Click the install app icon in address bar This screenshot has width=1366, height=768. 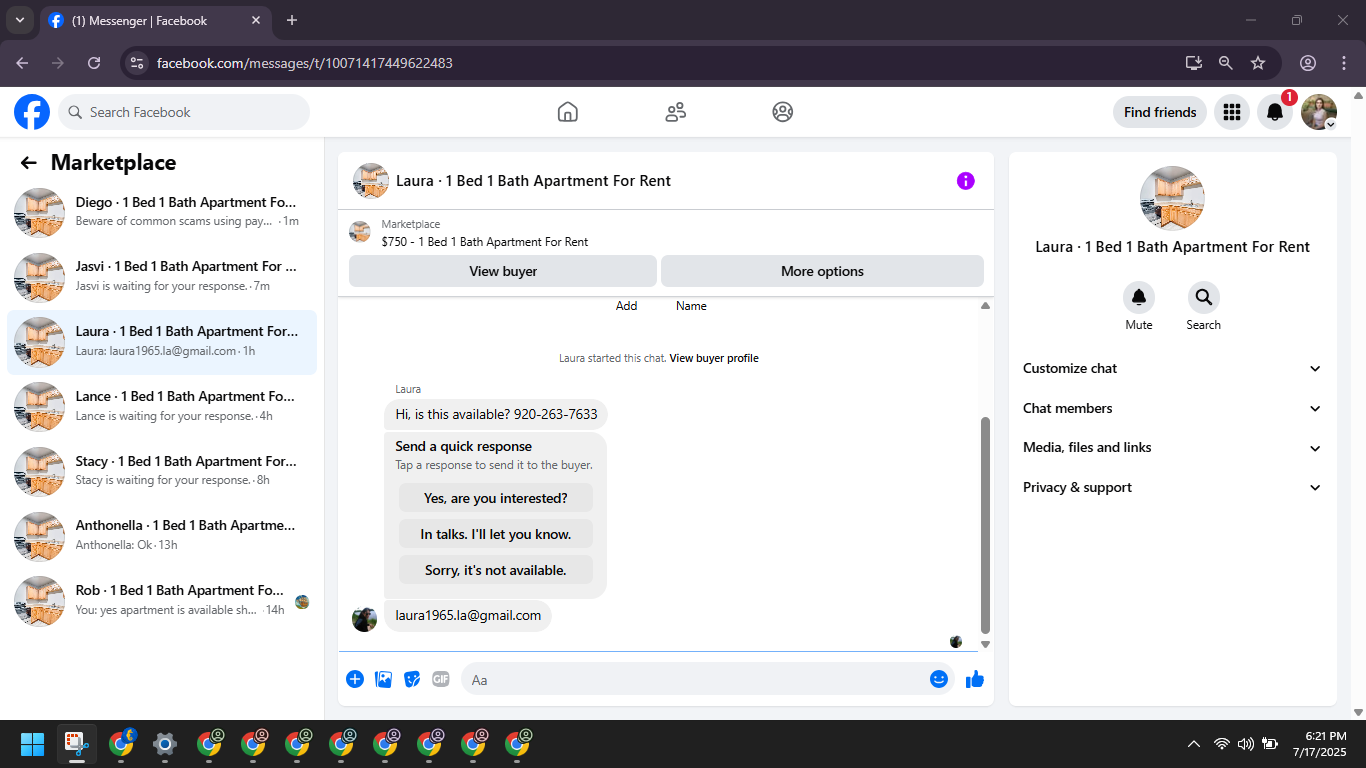pos(1194,63)
